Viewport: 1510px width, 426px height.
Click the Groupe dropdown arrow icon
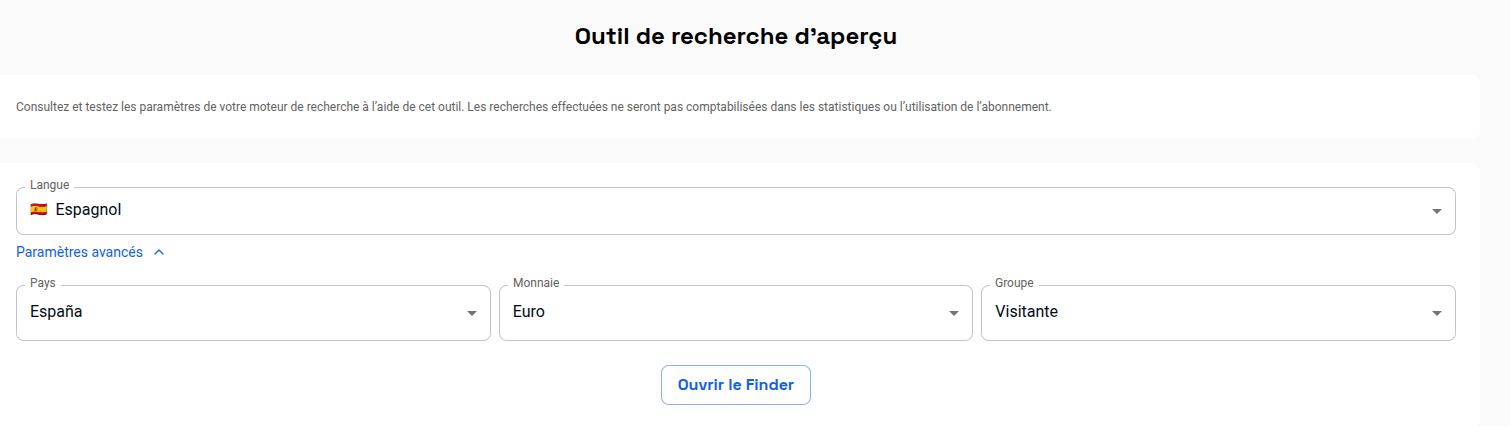pos(1436,313)
